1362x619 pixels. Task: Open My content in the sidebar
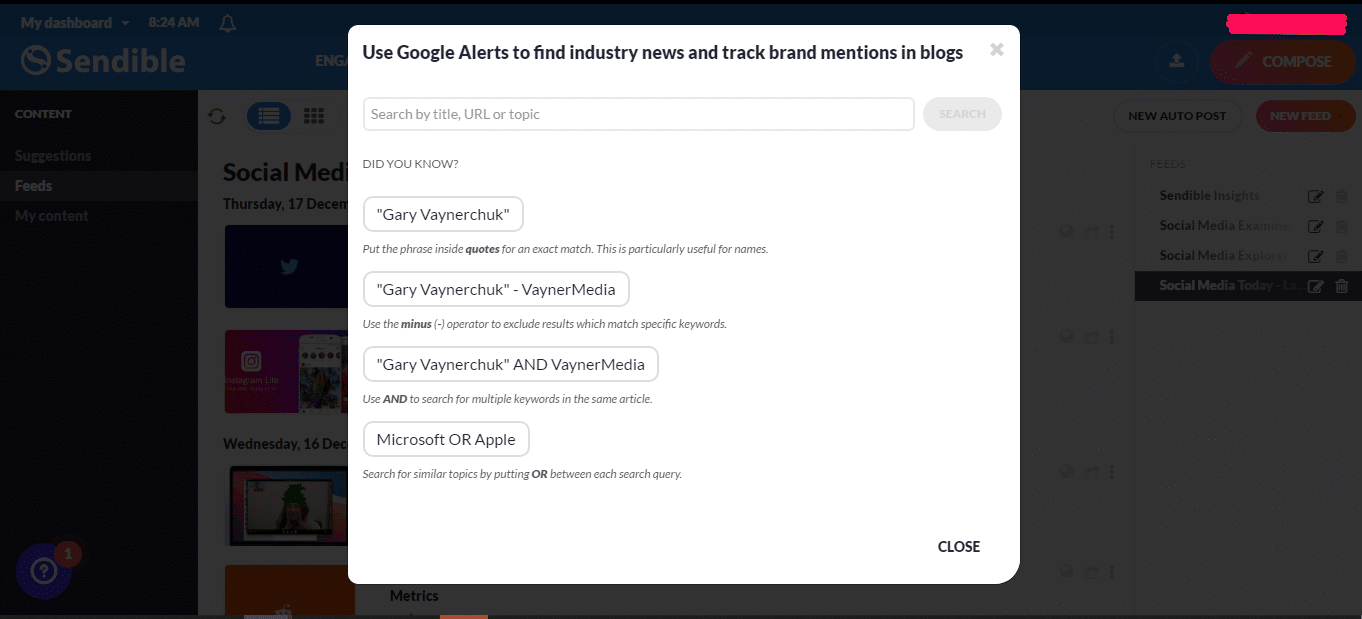(52, 215)
